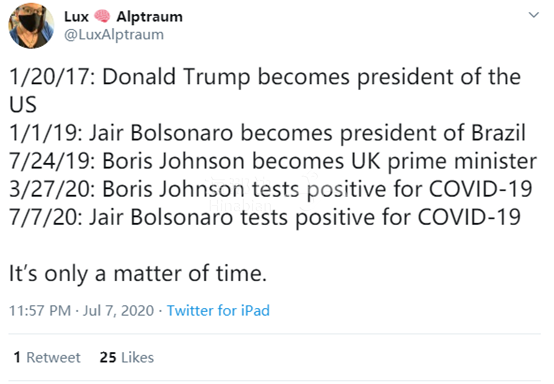View the 1 Retweet list

pyautogui.click(x=47, y=357)
